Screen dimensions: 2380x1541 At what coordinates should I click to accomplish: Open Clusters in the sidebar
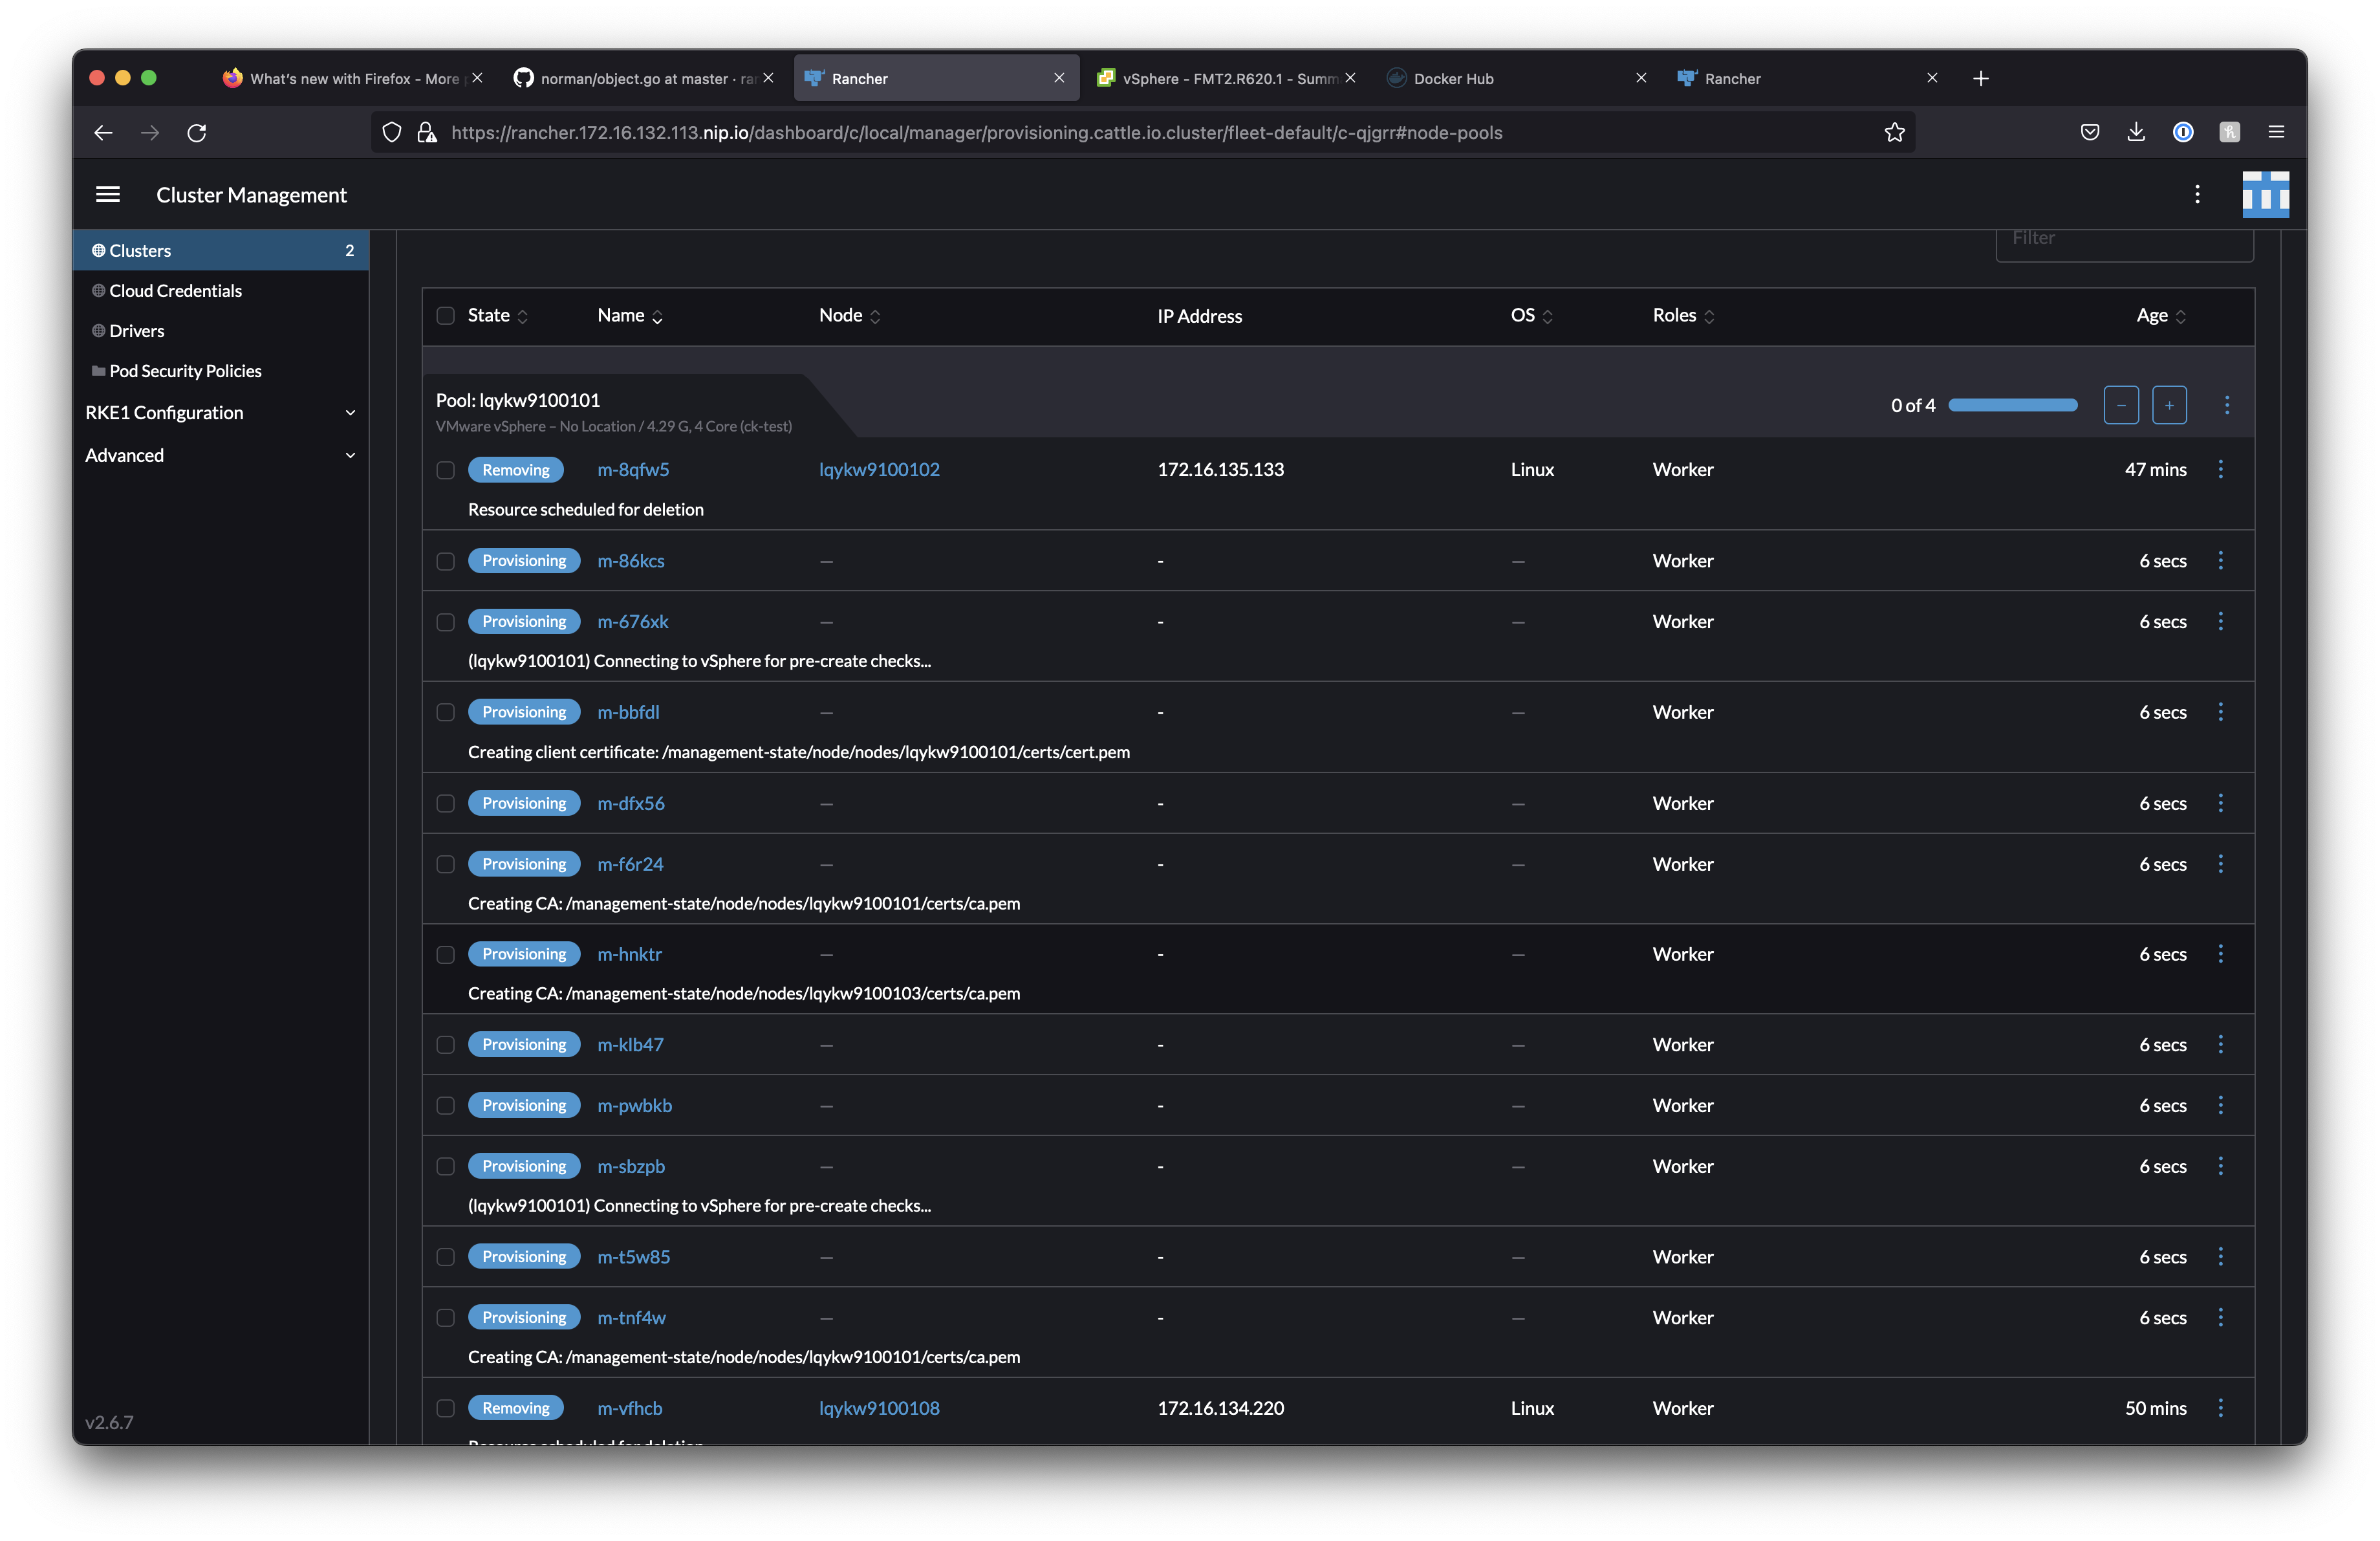[220, 251]
